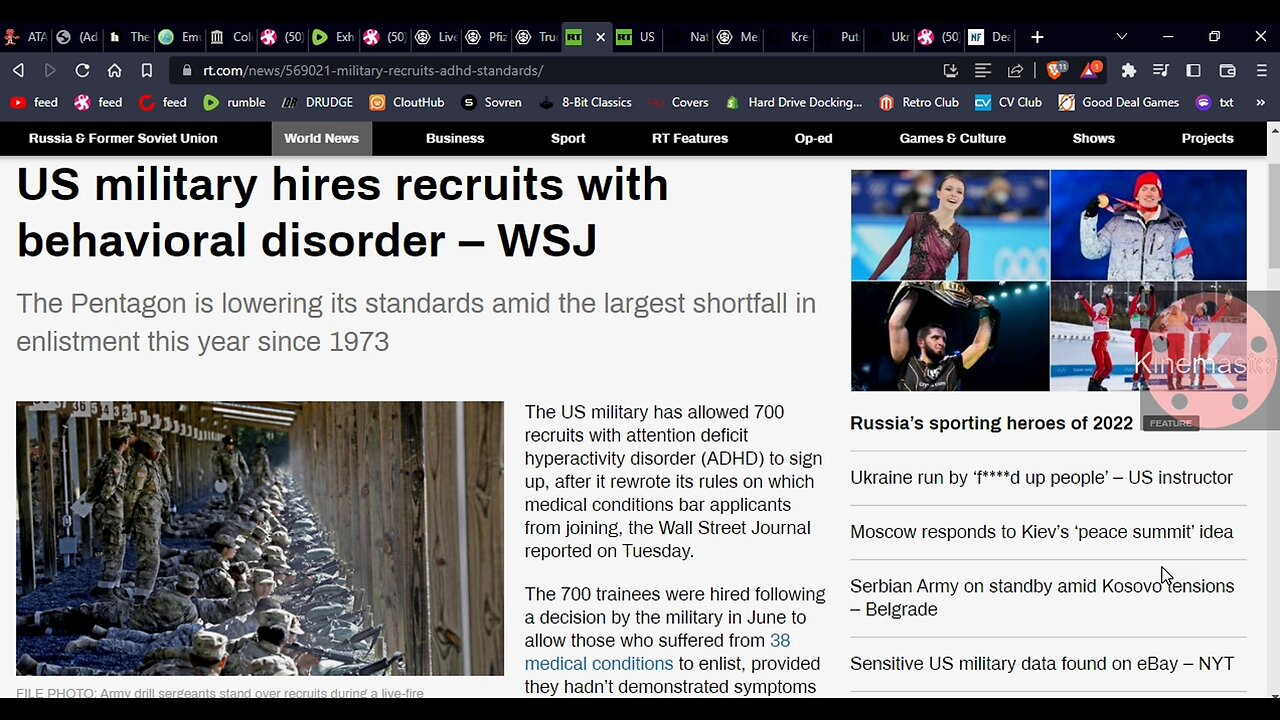The image size is (1280, 720).
Task: Open Russia & Former Soviet Union section
Action: tap(123, 138)
